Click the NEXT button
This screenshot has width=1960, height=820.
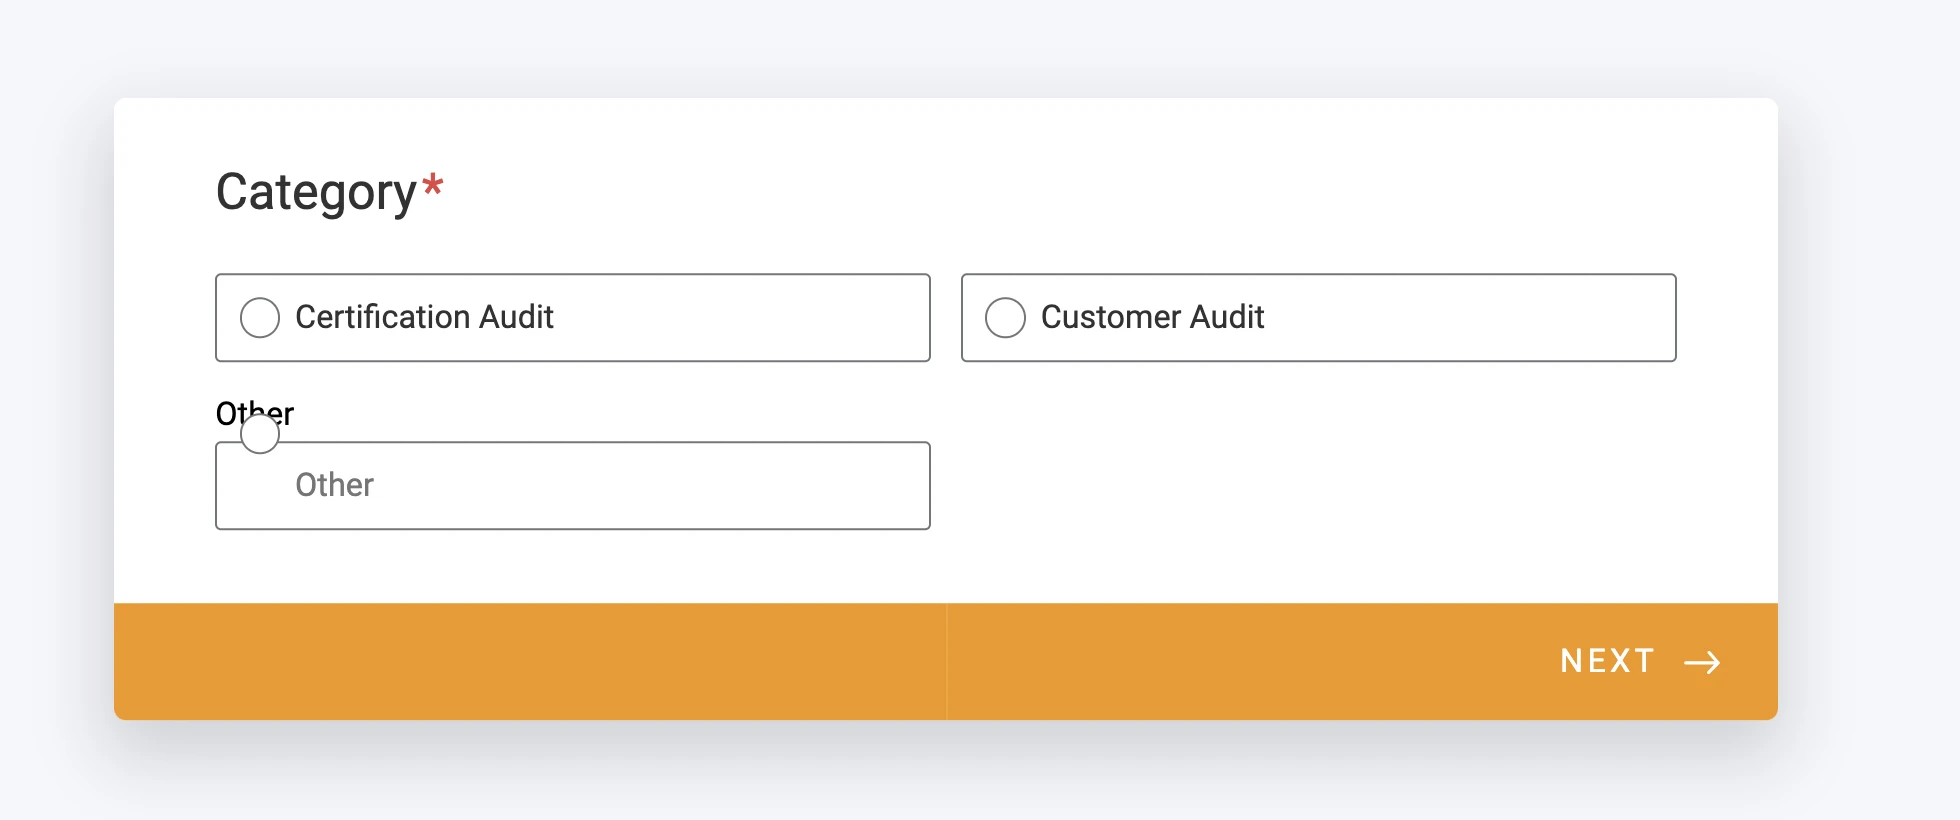[x=1636, y=661]
